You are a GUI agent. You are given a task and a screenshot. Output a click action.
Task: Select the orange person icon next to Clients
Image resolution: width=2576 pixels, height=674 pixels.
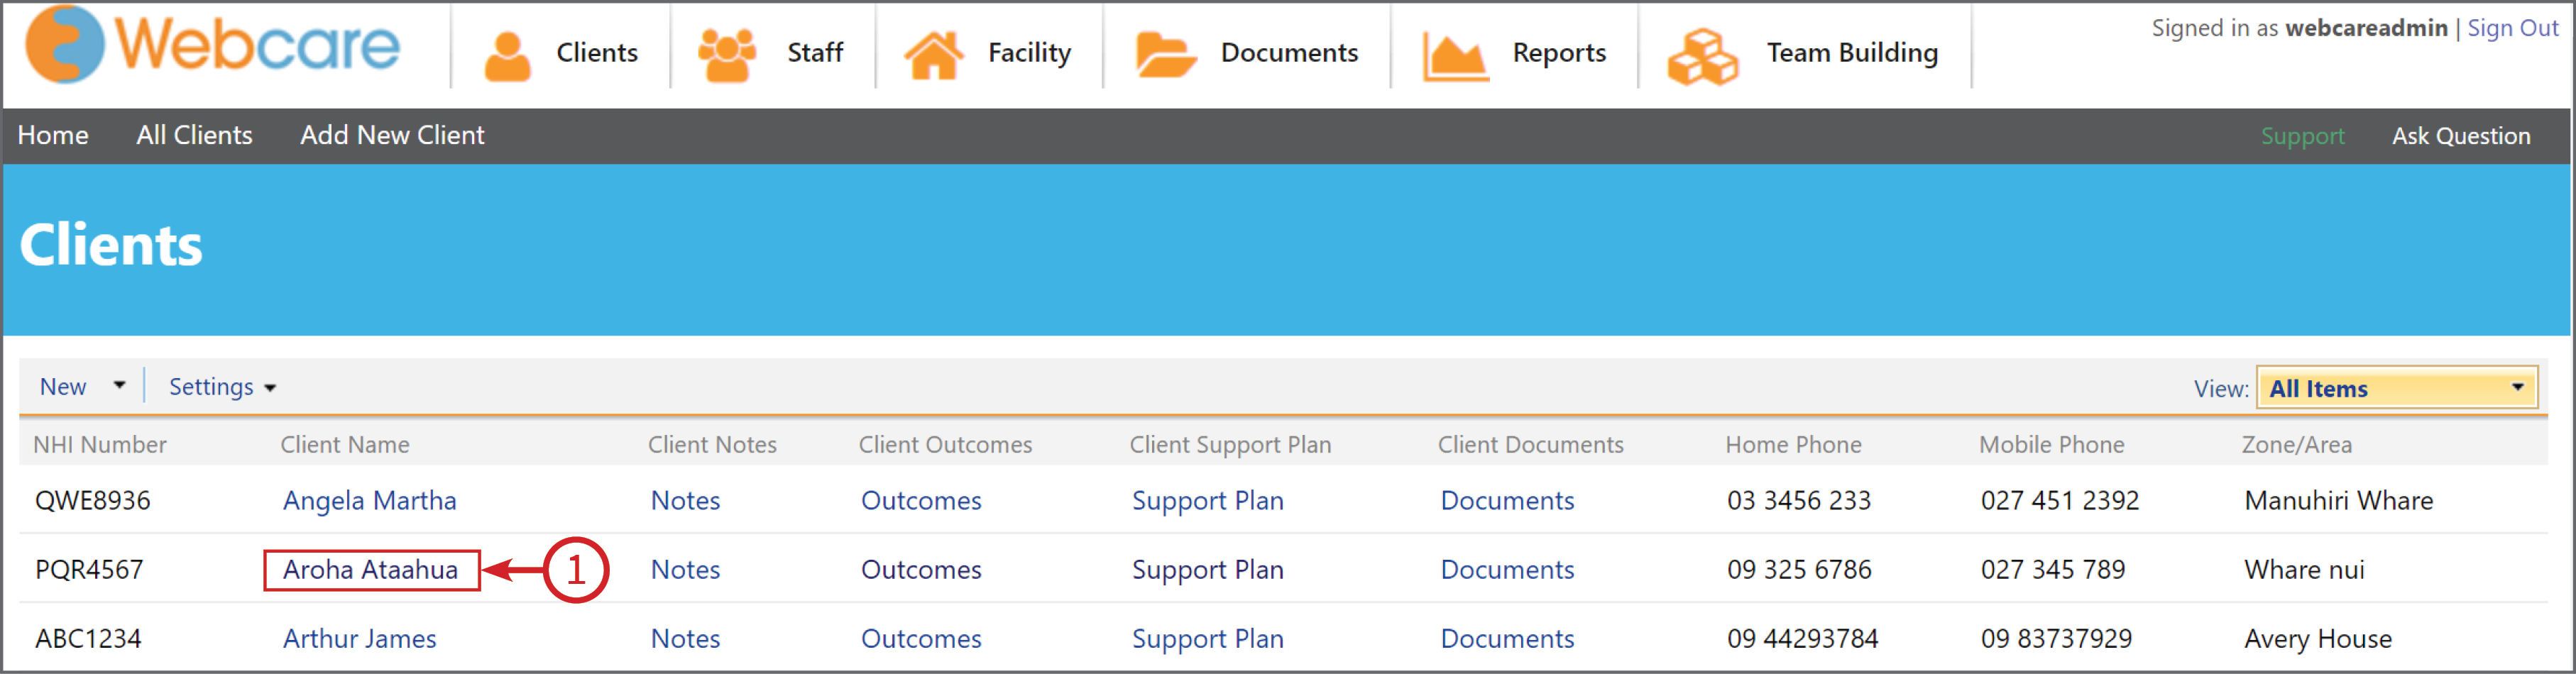(510, 50)
